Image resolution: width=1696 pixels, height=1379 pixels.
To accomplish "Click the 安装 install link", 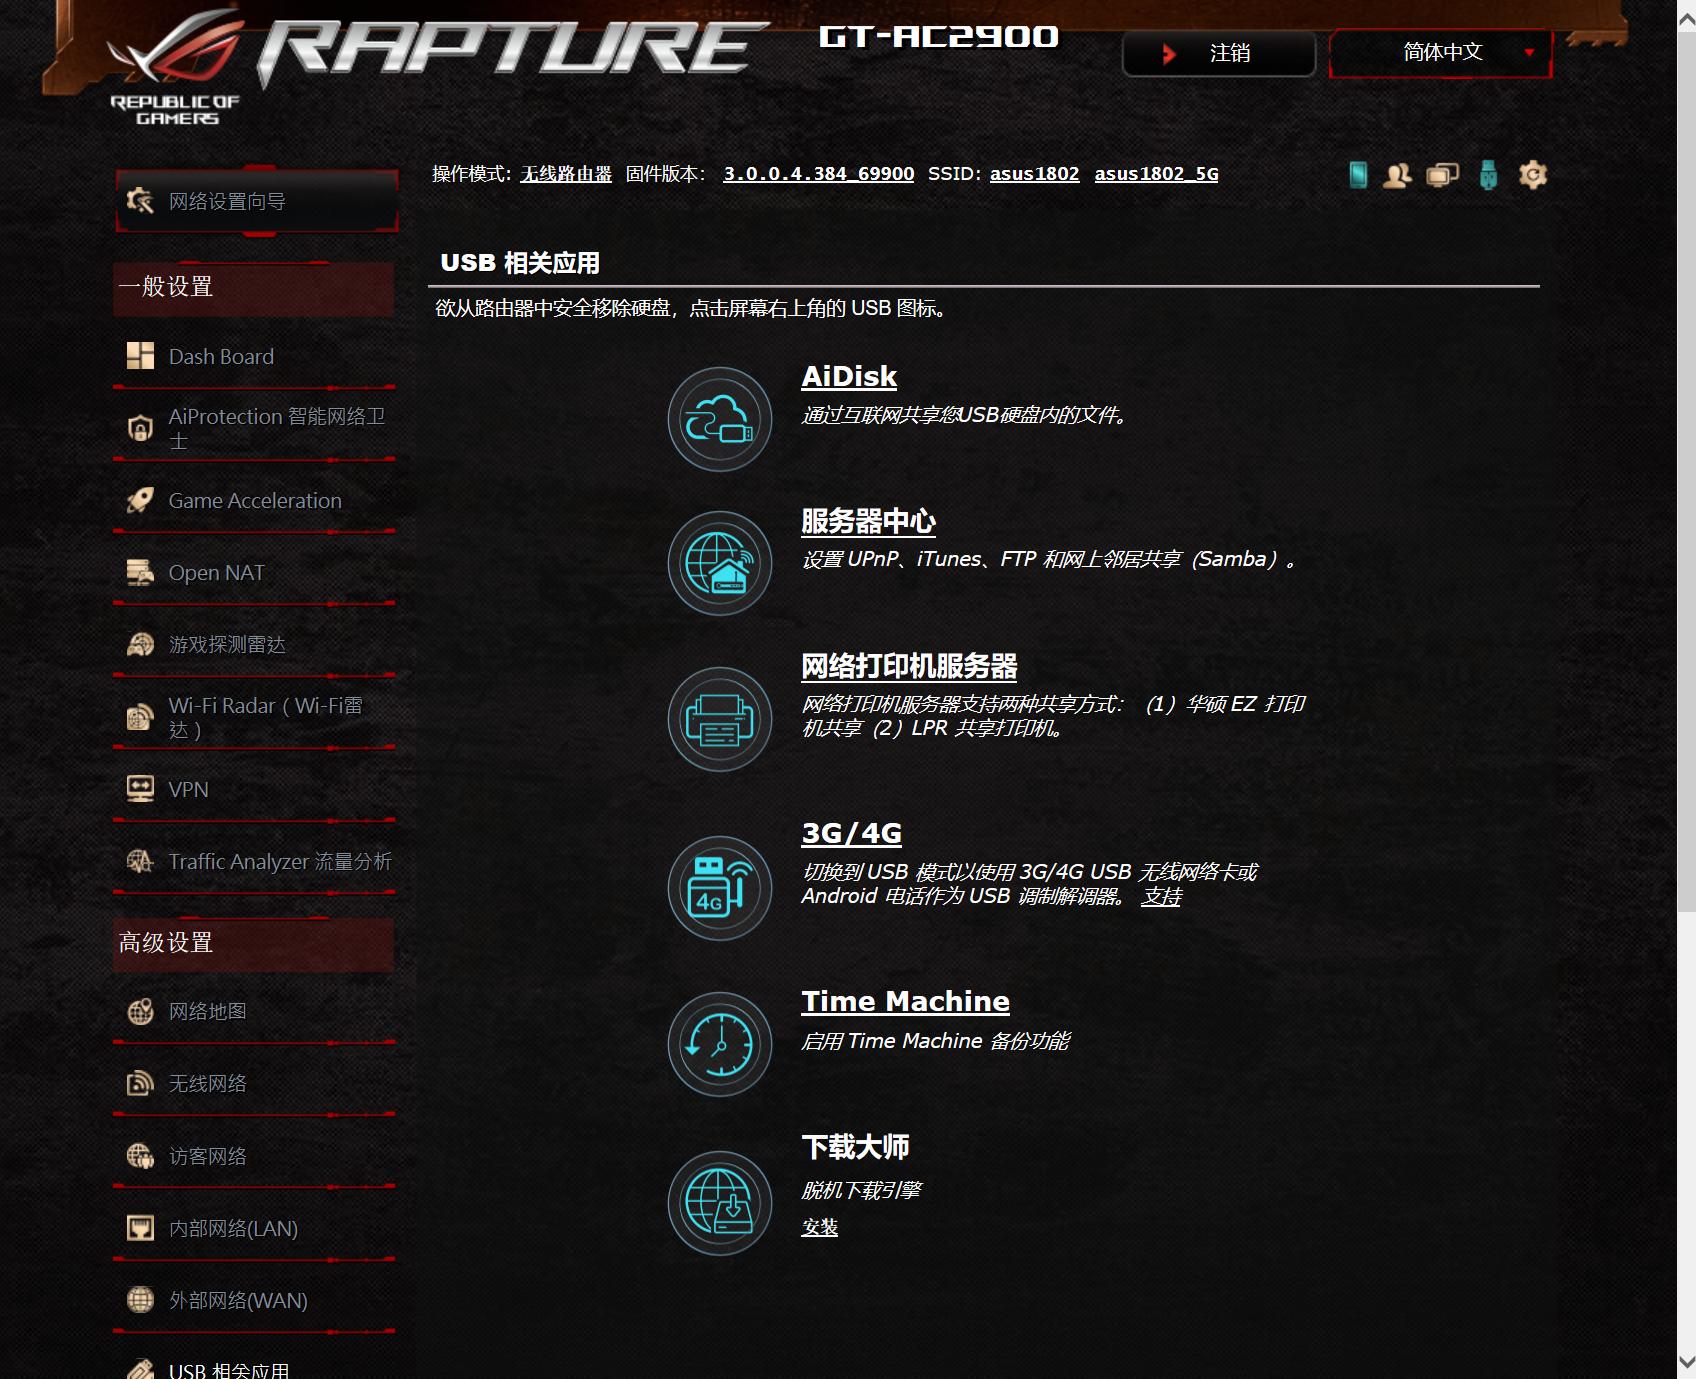I will tap(820, 1227).
